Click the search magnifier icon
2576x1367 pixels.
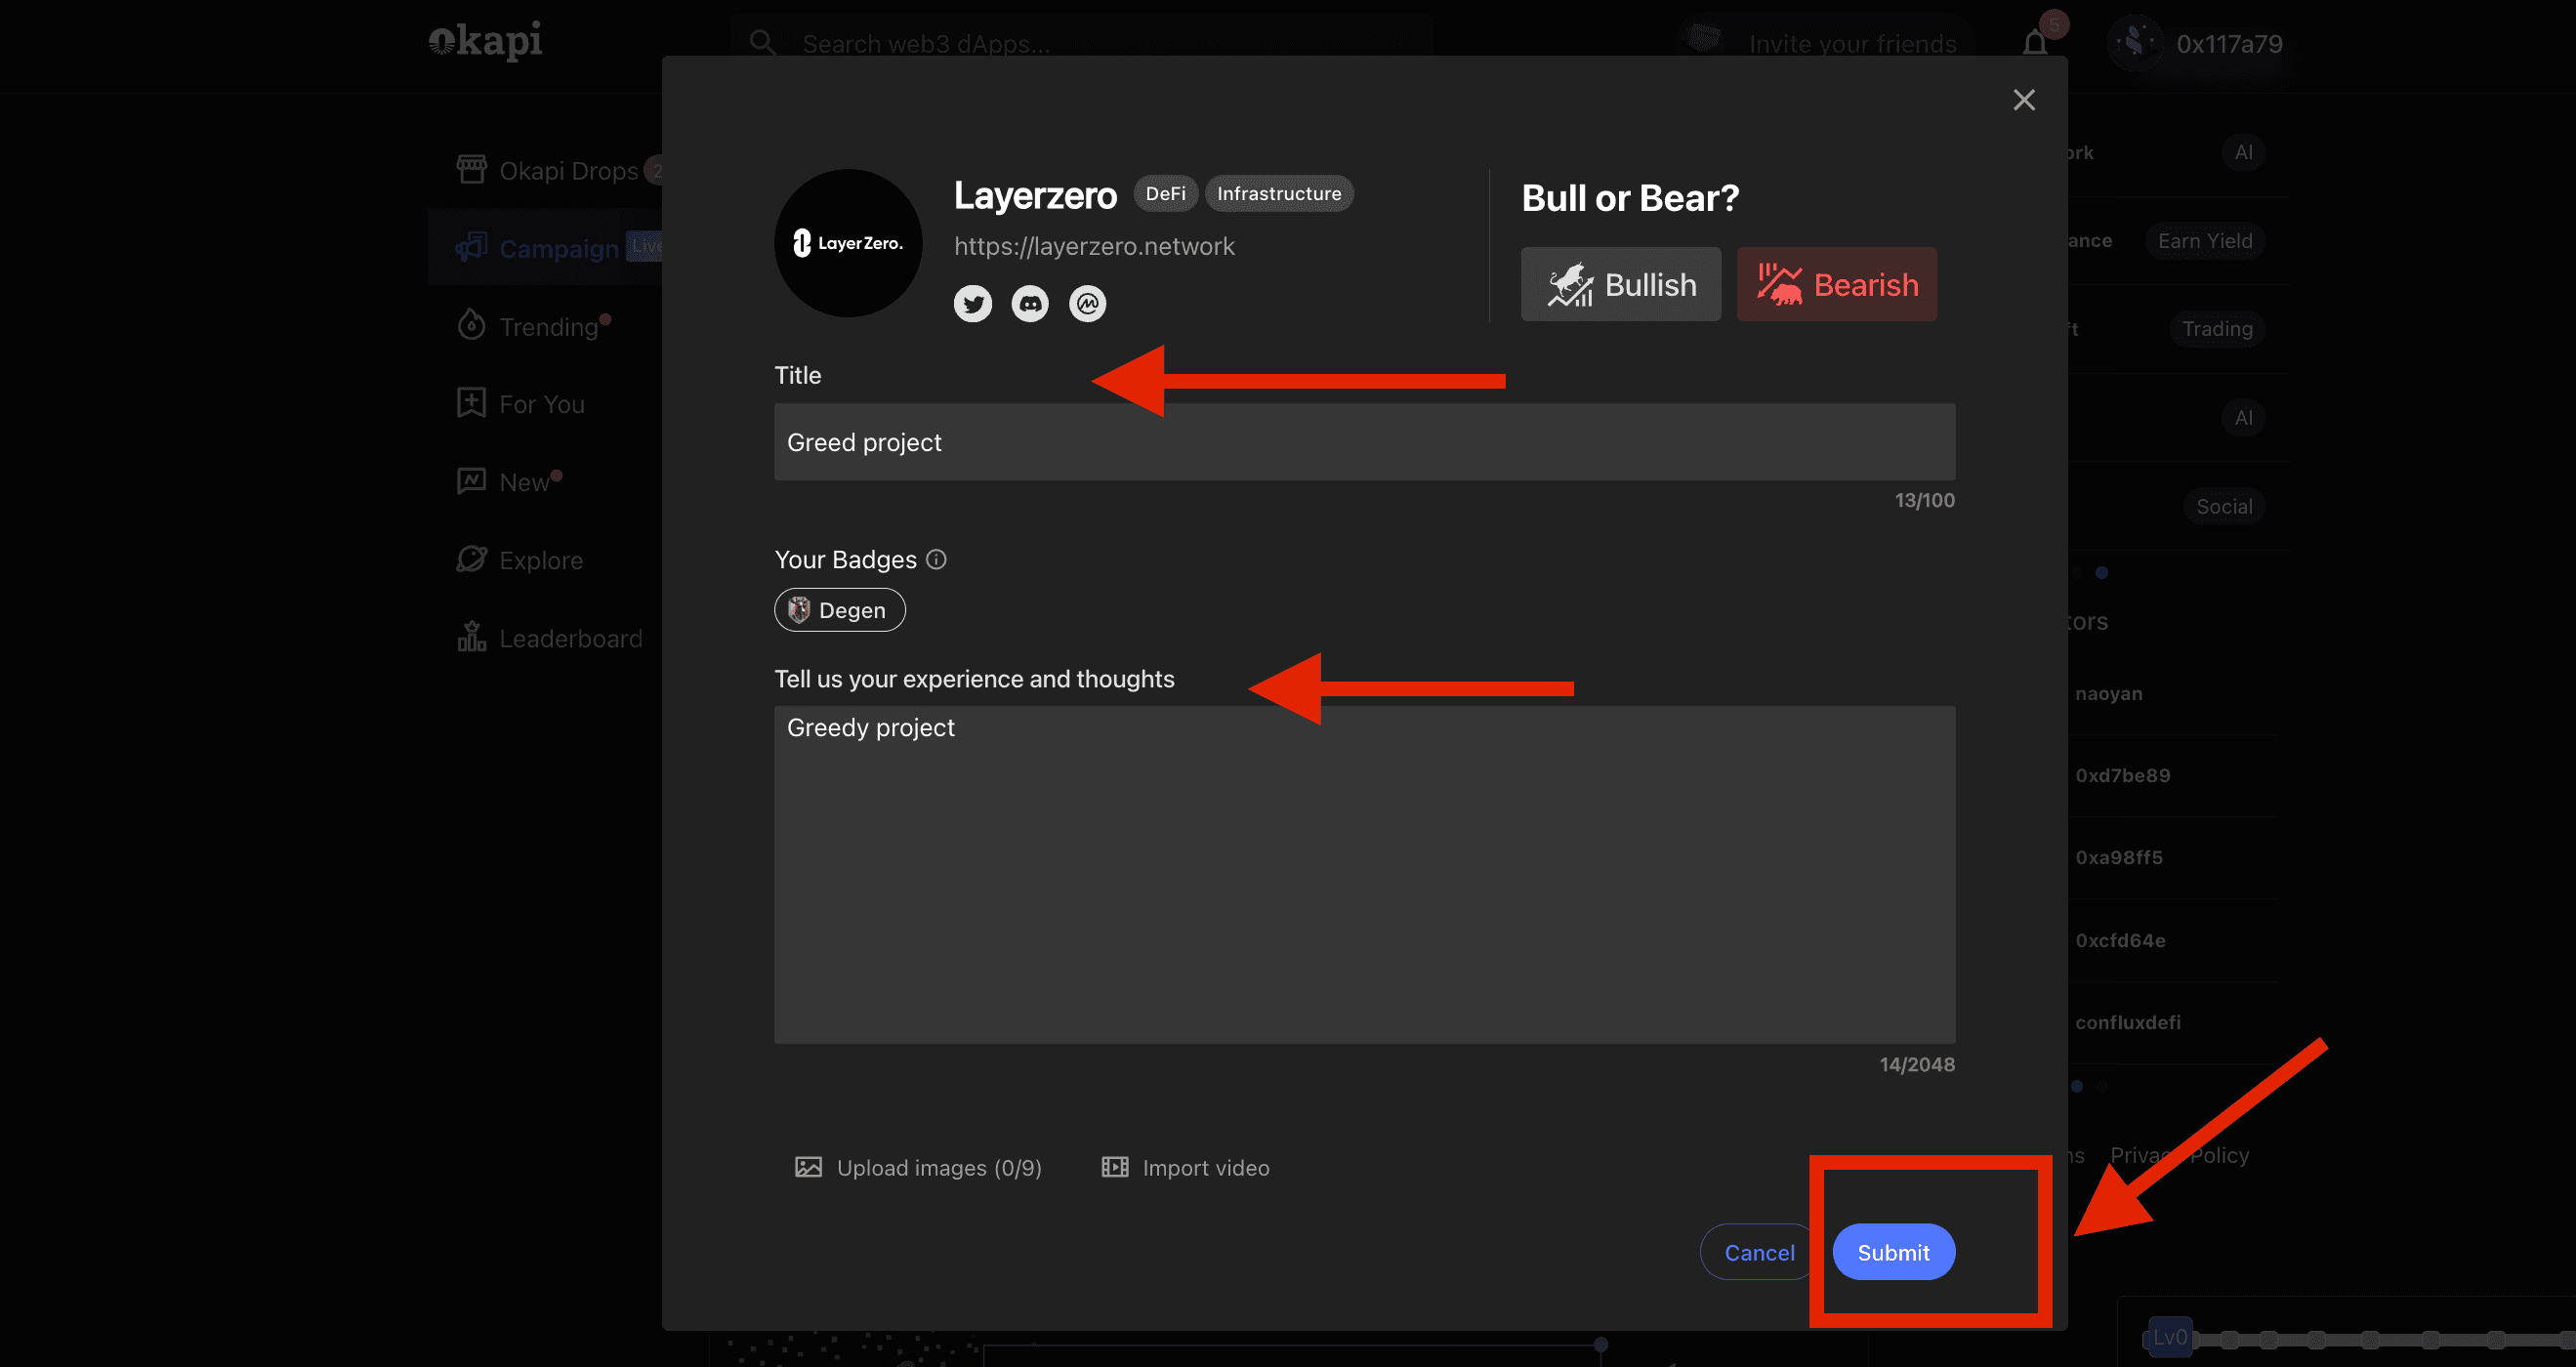pos(763,43)
